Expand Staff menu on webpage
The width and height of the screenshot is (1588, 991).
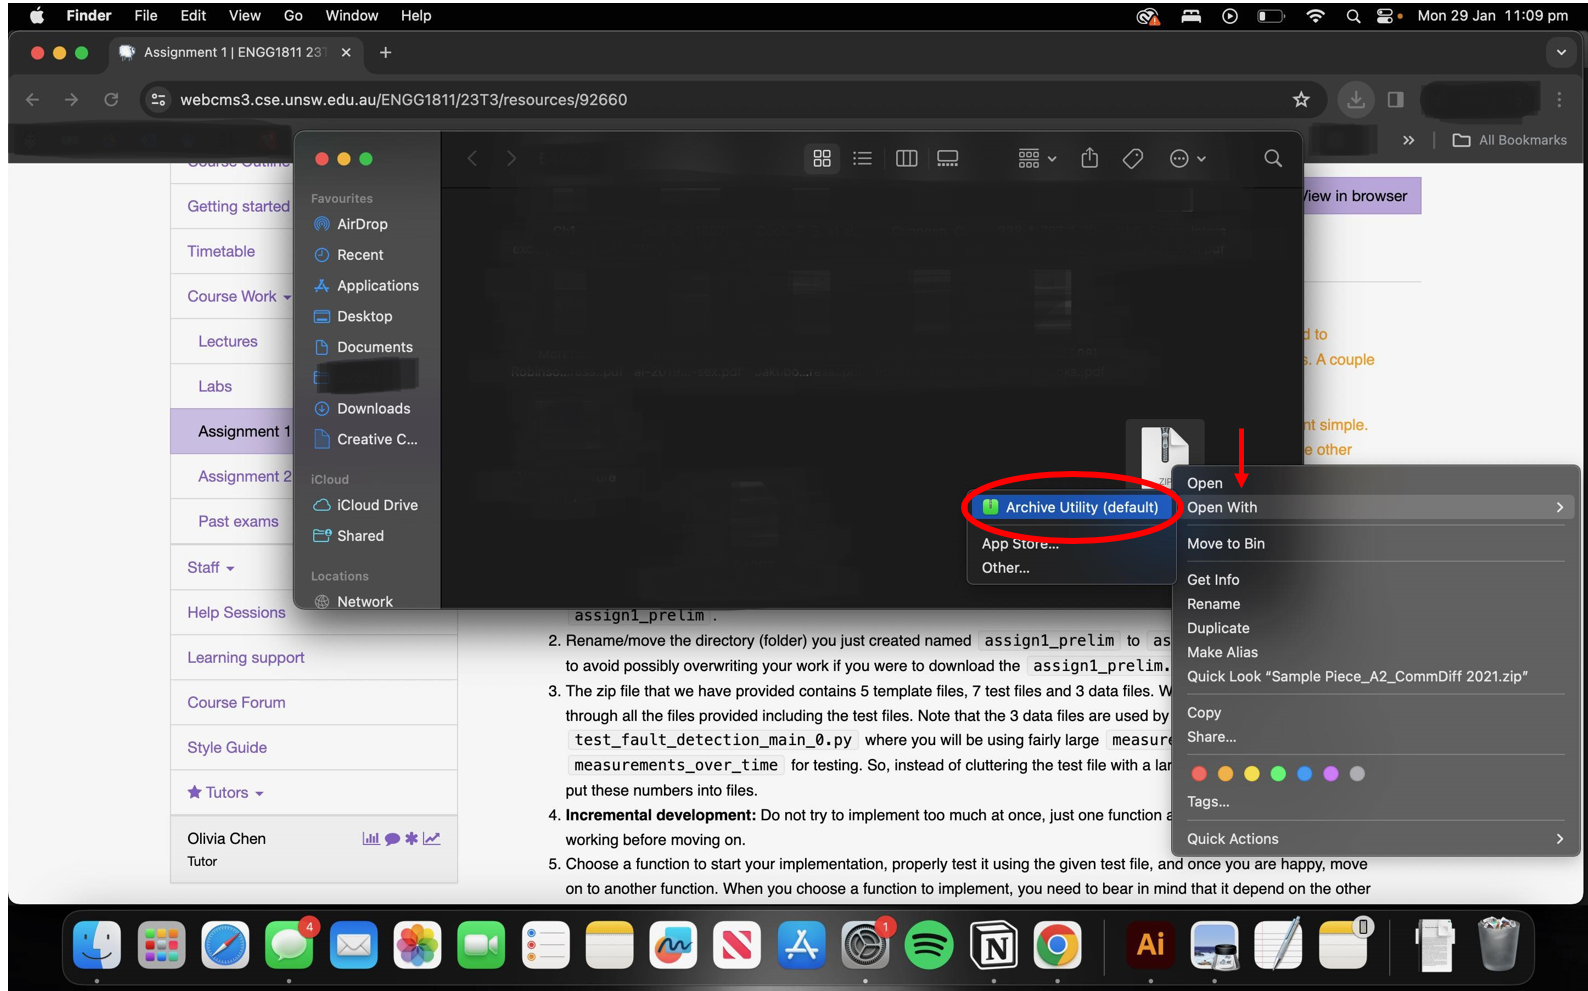coord(211,567)
